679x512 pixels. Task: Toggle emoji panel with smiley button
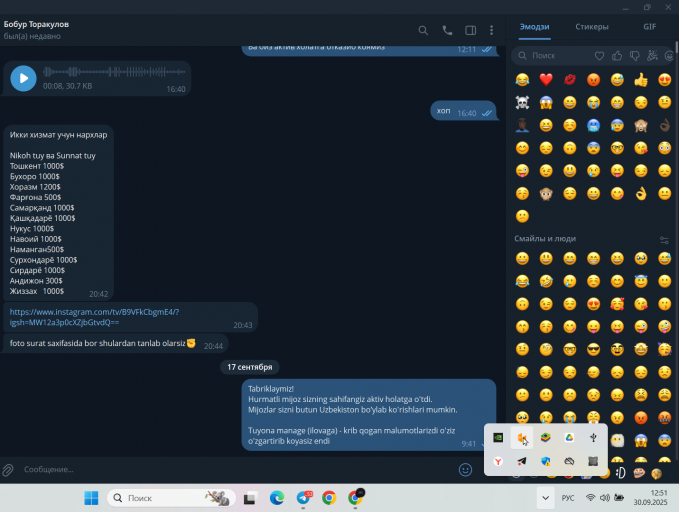(465, 470)
